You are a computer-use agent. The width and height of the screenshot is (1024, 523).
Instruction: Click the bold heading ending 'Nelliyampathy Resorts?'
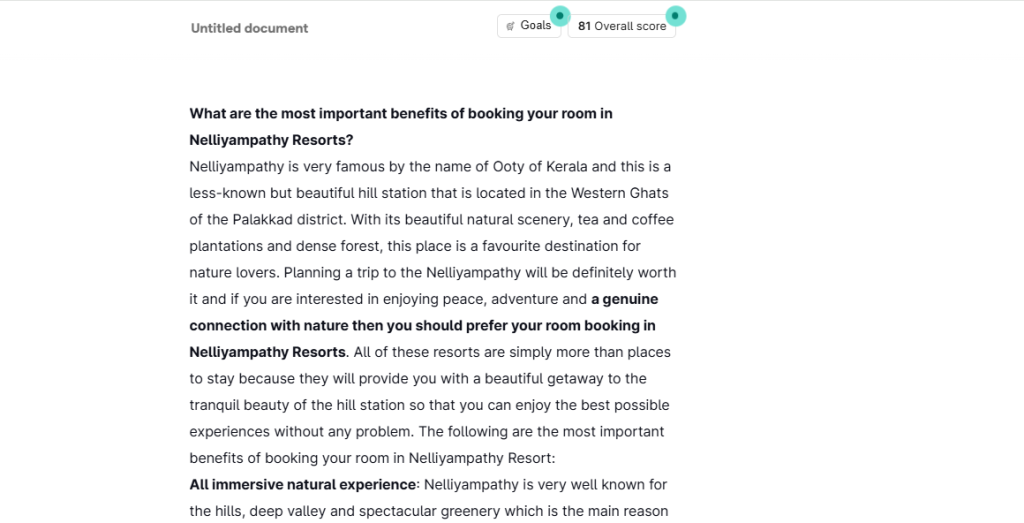tap(270, 140)
